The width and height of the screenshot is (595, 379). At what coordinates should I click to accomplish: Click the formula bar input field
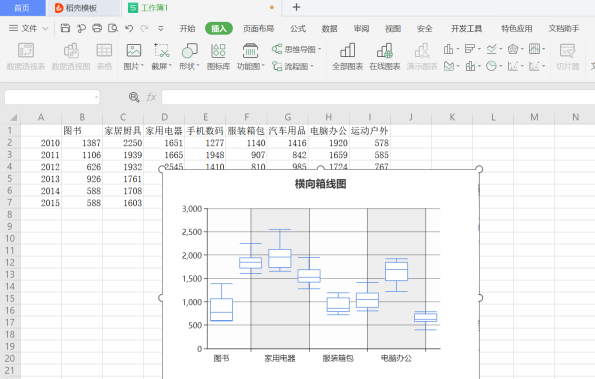[x=378, y=97]
